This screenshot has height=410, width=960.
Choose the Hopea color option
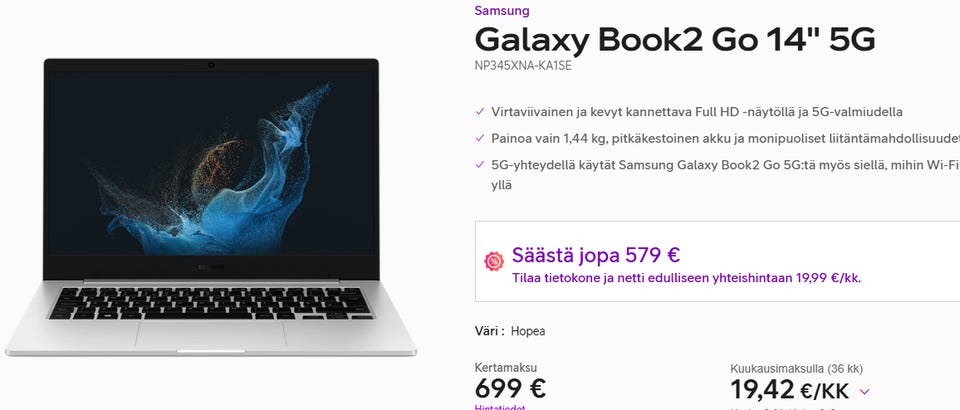point(528,331)
